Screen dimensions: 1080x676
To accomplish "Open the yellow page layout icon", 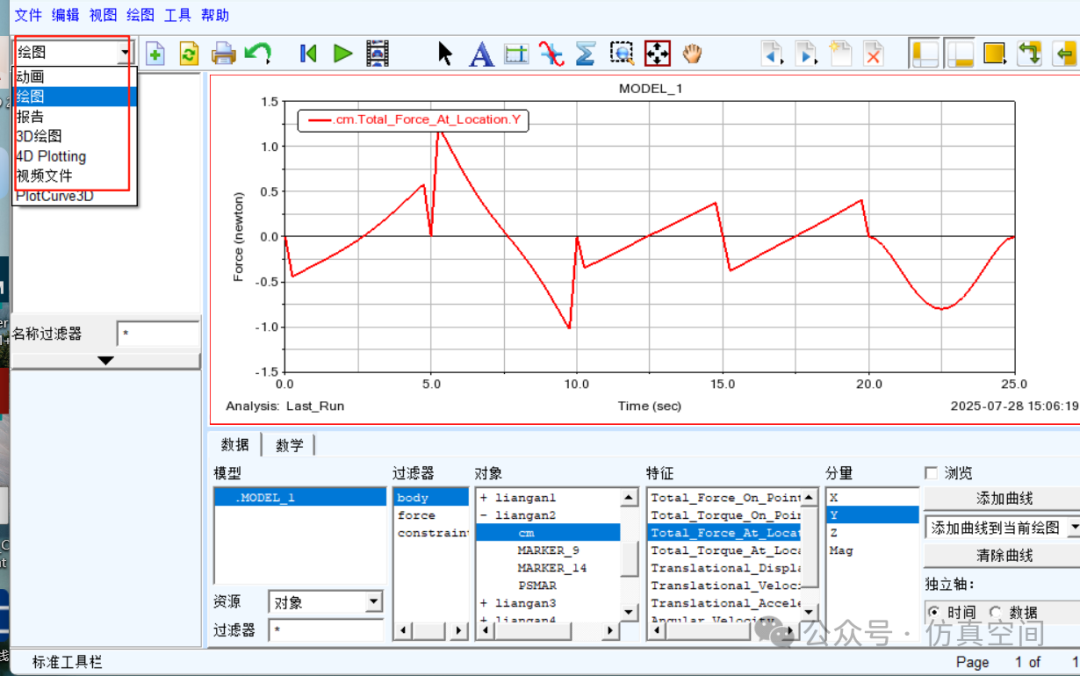I will tap(995, 53).
